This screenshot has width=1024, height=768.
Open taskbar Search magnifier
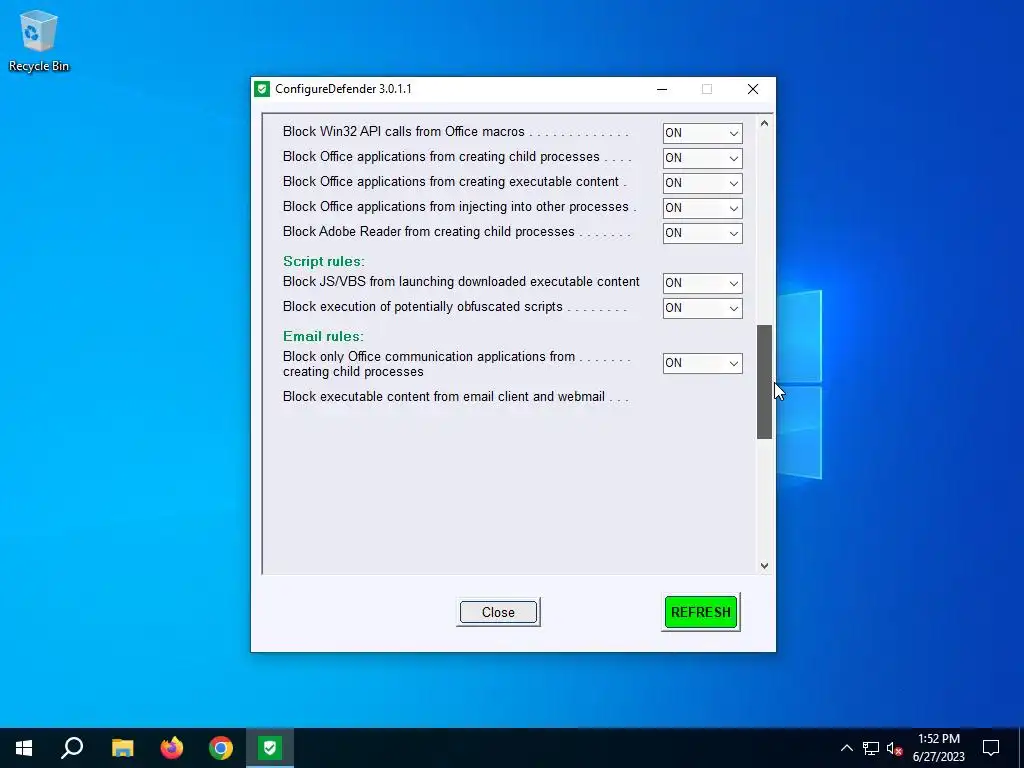[72, 748]
